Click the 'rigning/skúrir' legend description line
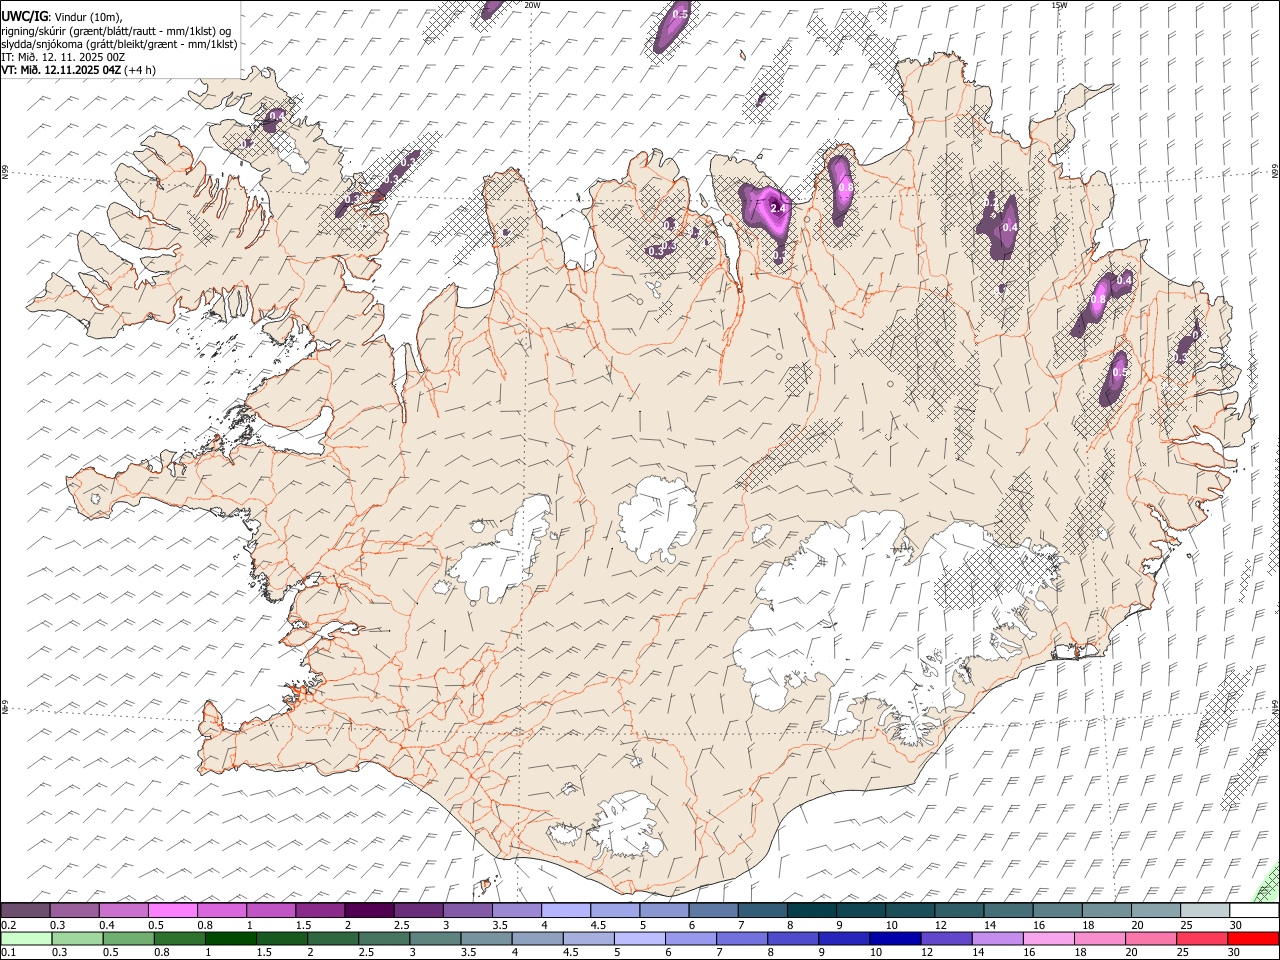This screenshot has height=960, width=1280. 116,31
